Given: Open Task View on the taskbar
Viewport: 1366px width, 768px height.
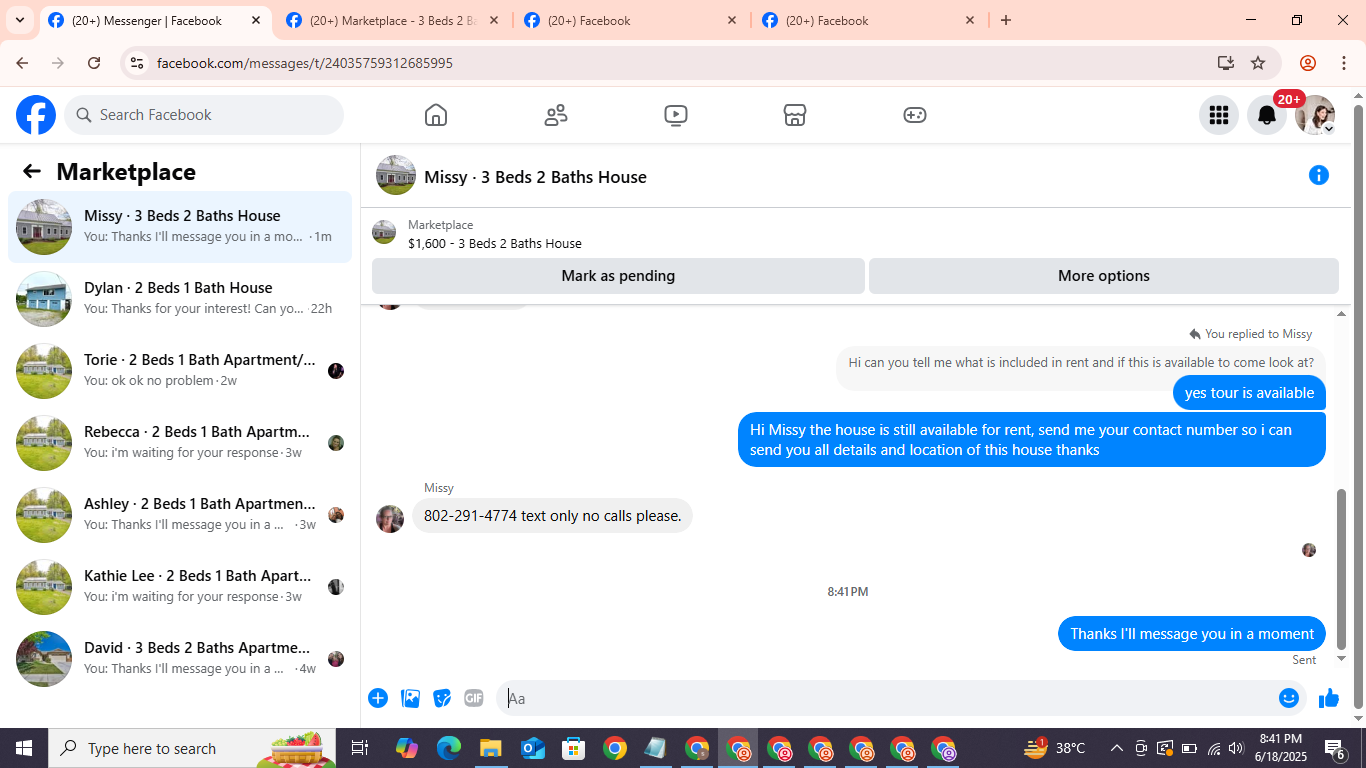Looking at the screenshot, I should (x=360, y=748).
